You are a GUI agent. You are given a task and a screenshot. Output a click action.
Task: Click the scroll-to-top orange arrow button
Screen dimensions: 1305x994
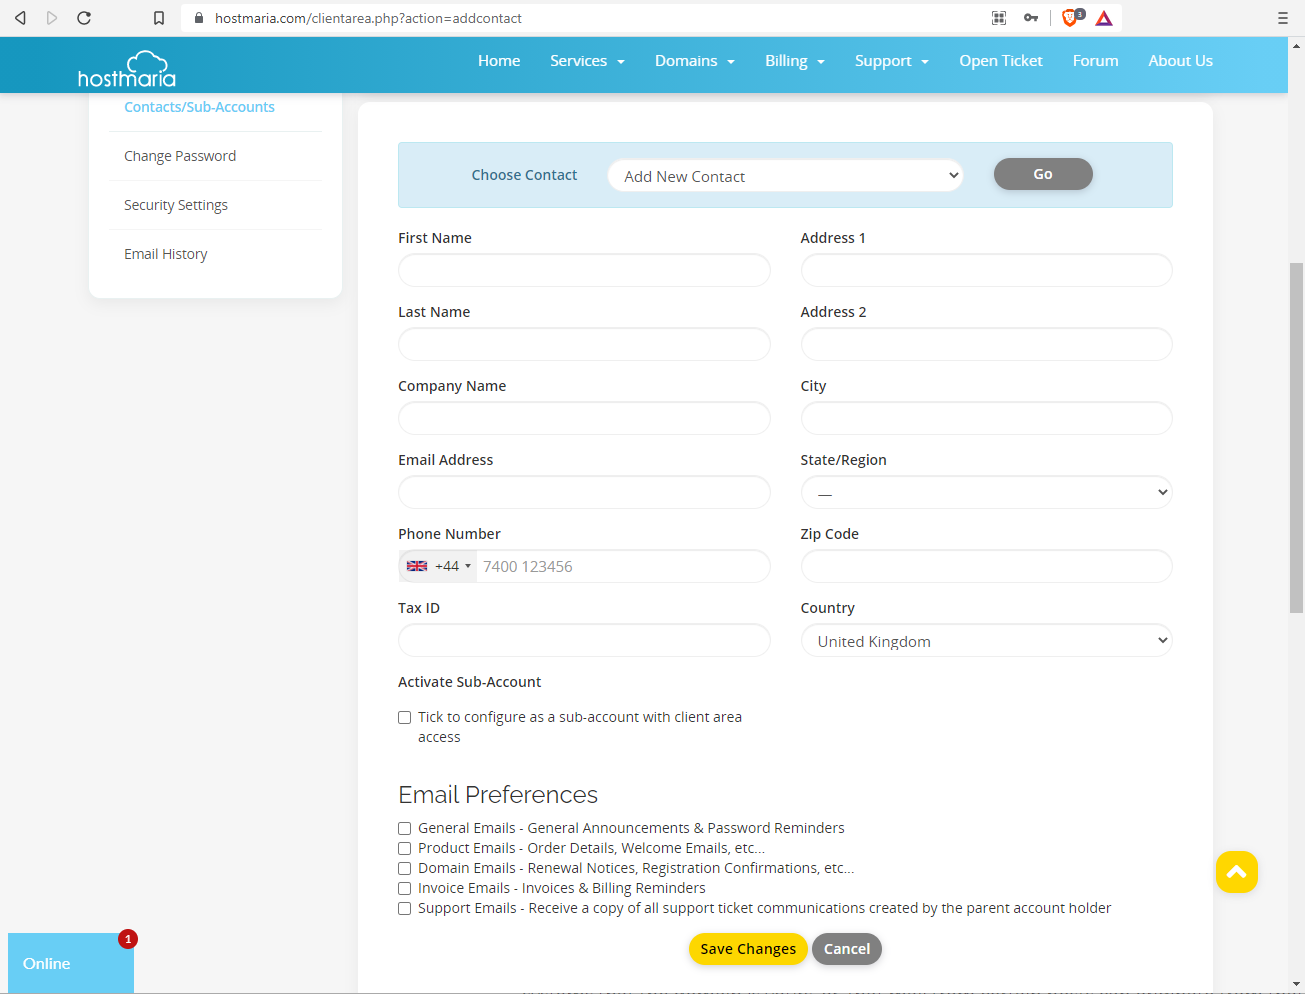click(1236, 872)
